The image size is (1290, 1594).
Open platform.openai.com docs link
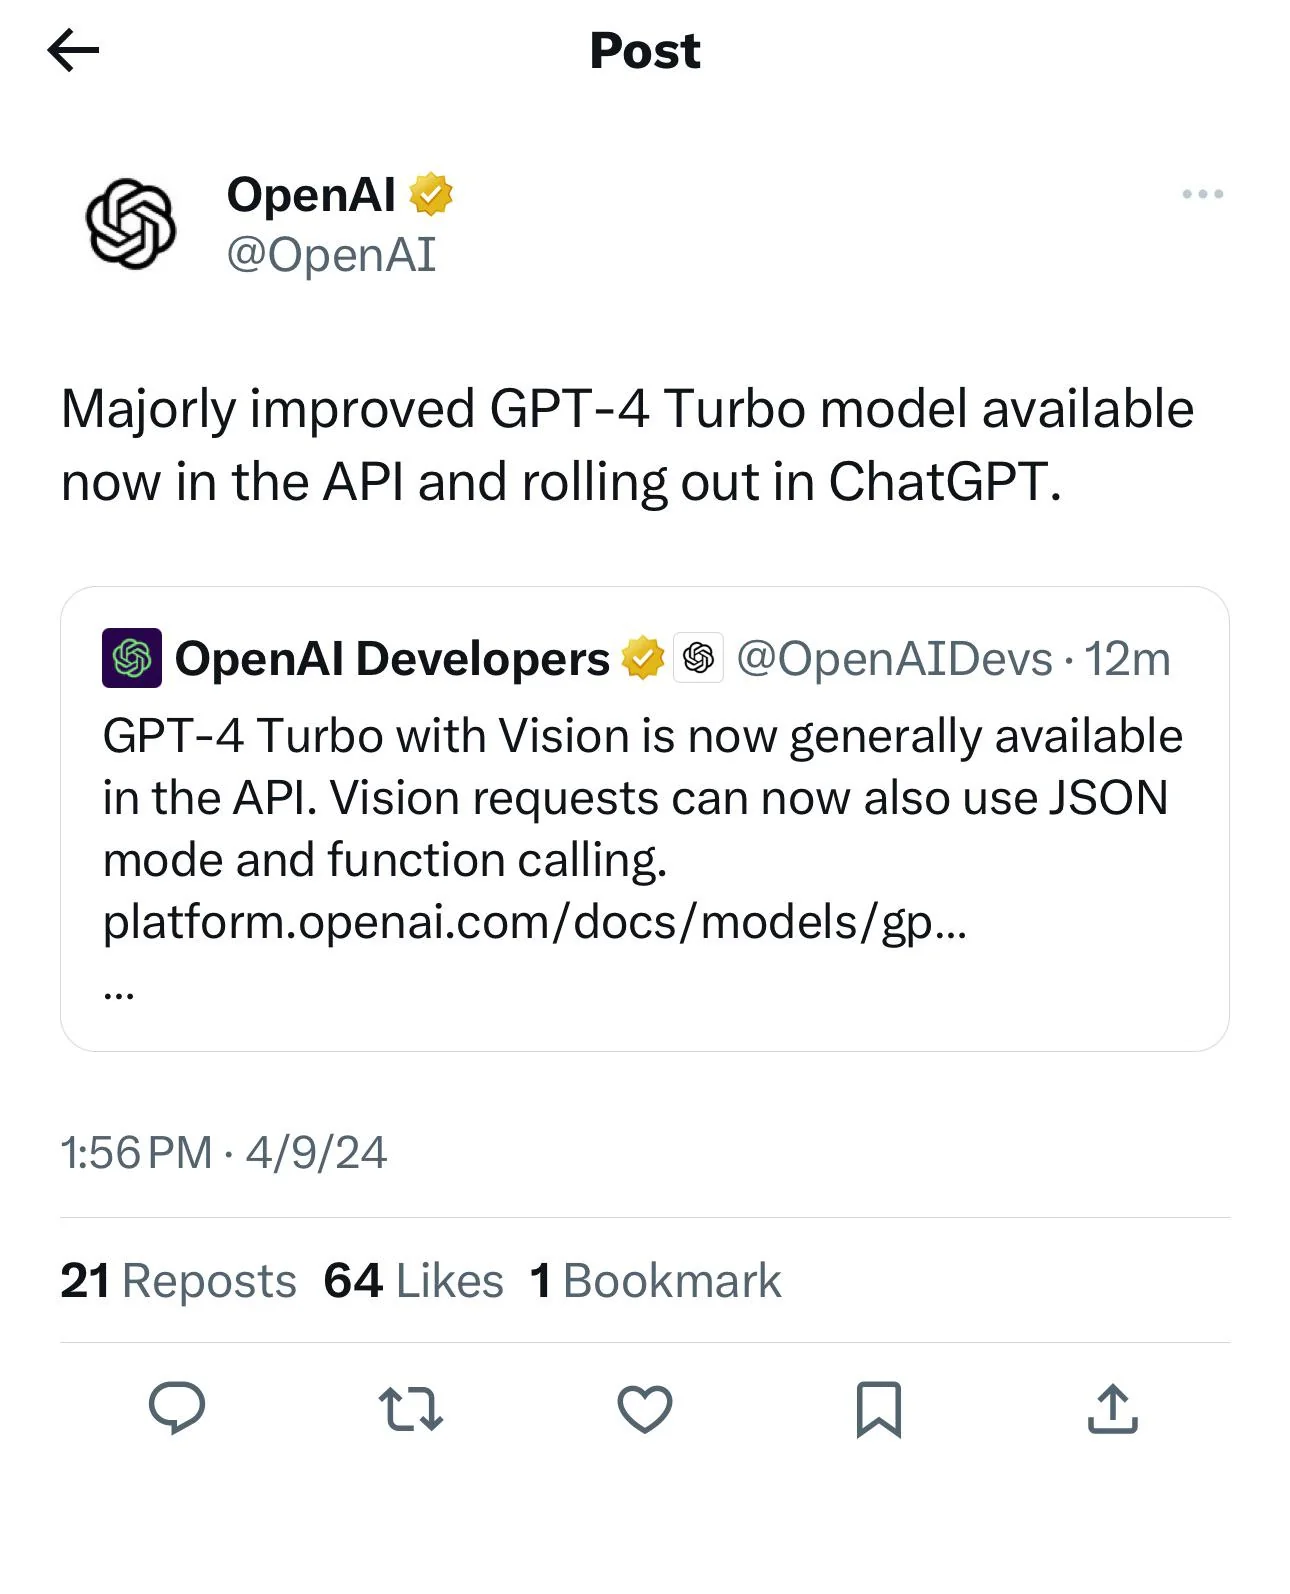click(535, 922)
